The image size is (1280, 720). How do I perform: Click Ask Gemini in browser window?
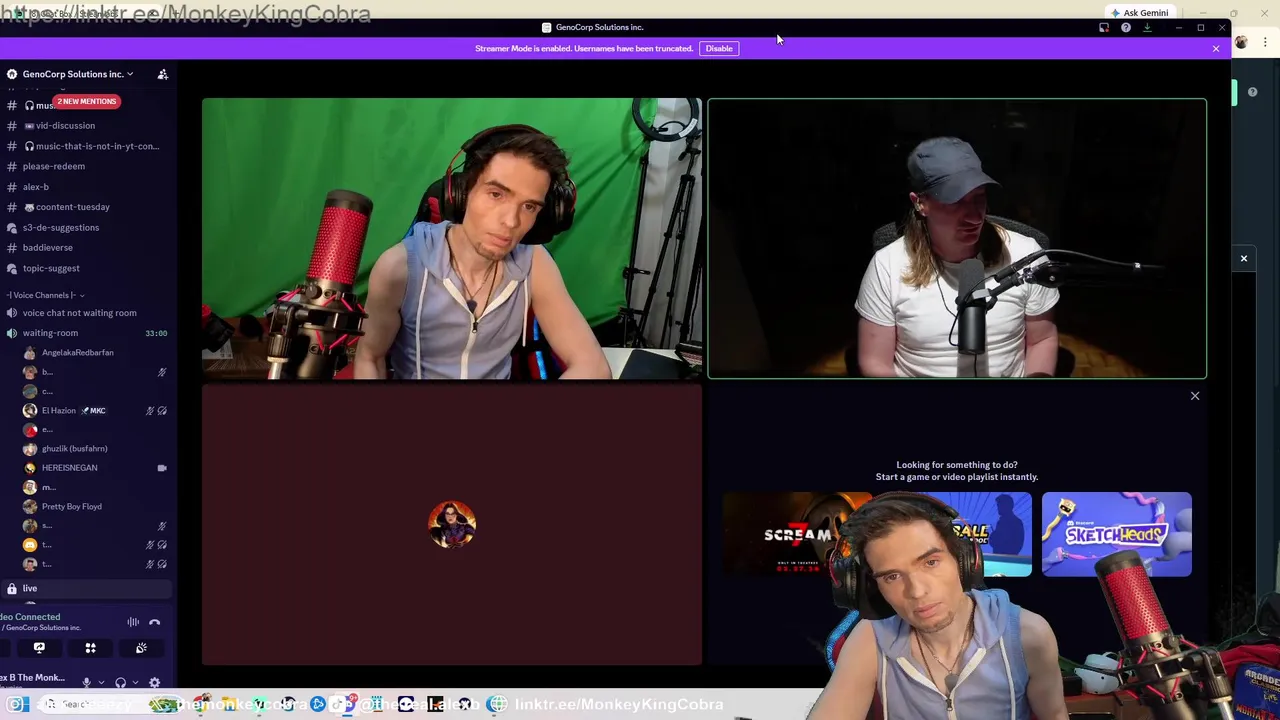click(x=1139, y=13)
